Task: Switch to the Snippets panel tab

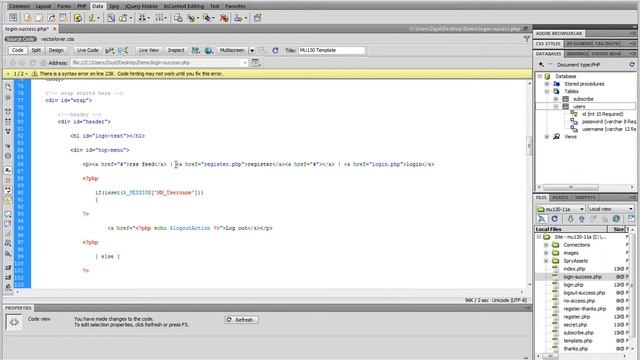Action: [x=585, y=198]
